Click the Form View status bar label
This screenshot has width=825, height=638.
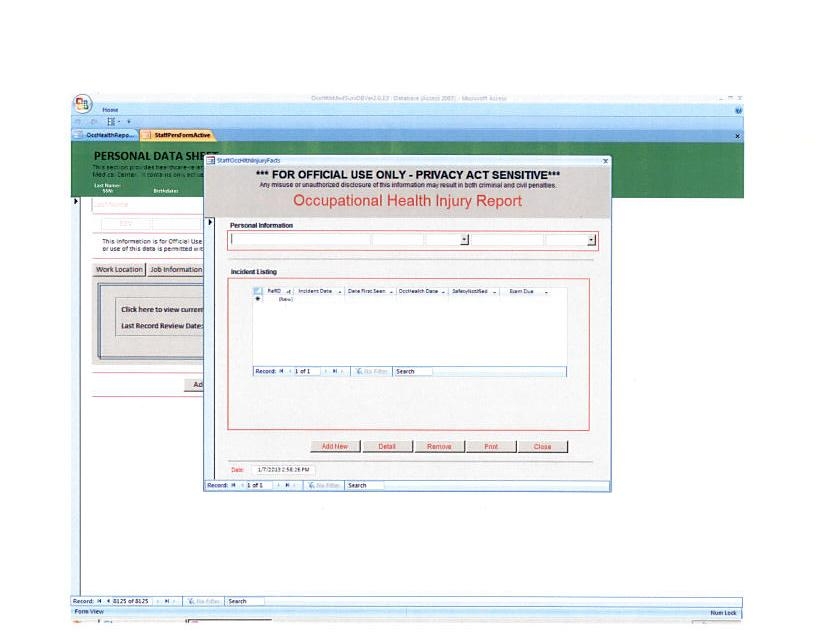click(x=89, y=612)
